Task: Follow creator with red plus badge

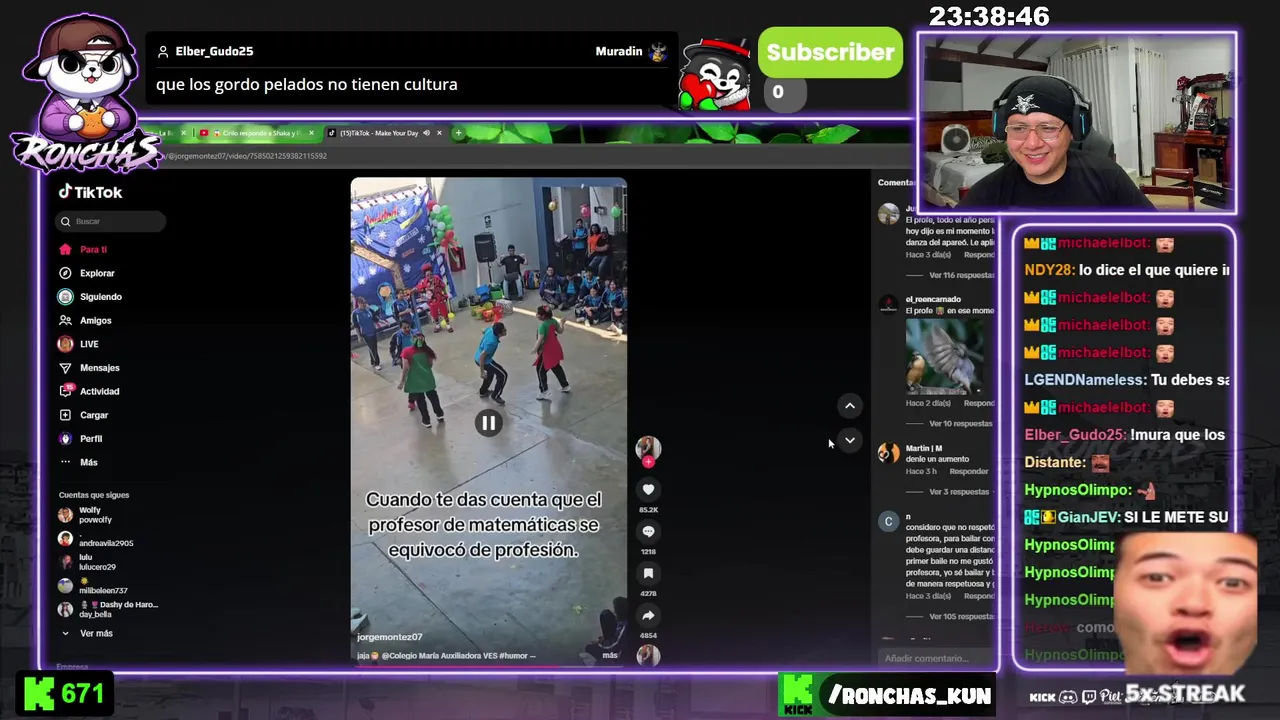Action: pyautogui.click(x=648, y=462)
